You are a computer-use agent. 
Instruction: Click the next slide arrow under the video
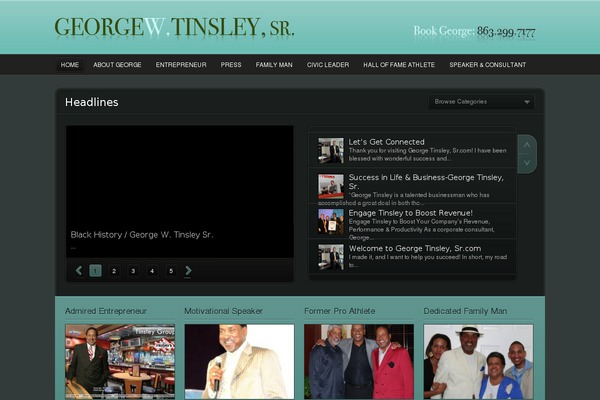pos(188,271)
